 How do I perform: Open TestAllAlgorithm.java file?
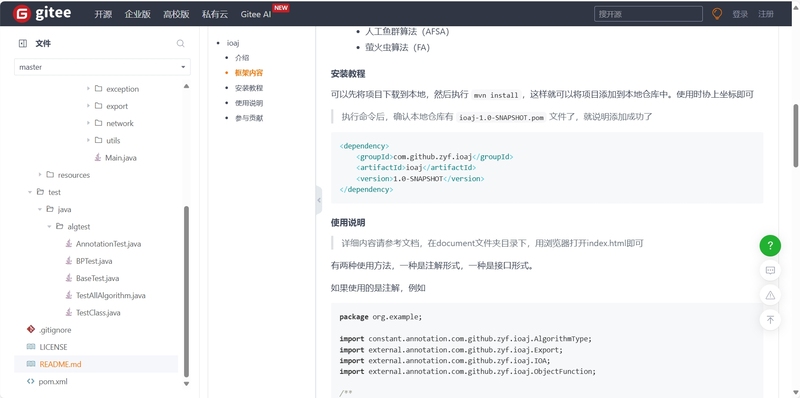111,295
